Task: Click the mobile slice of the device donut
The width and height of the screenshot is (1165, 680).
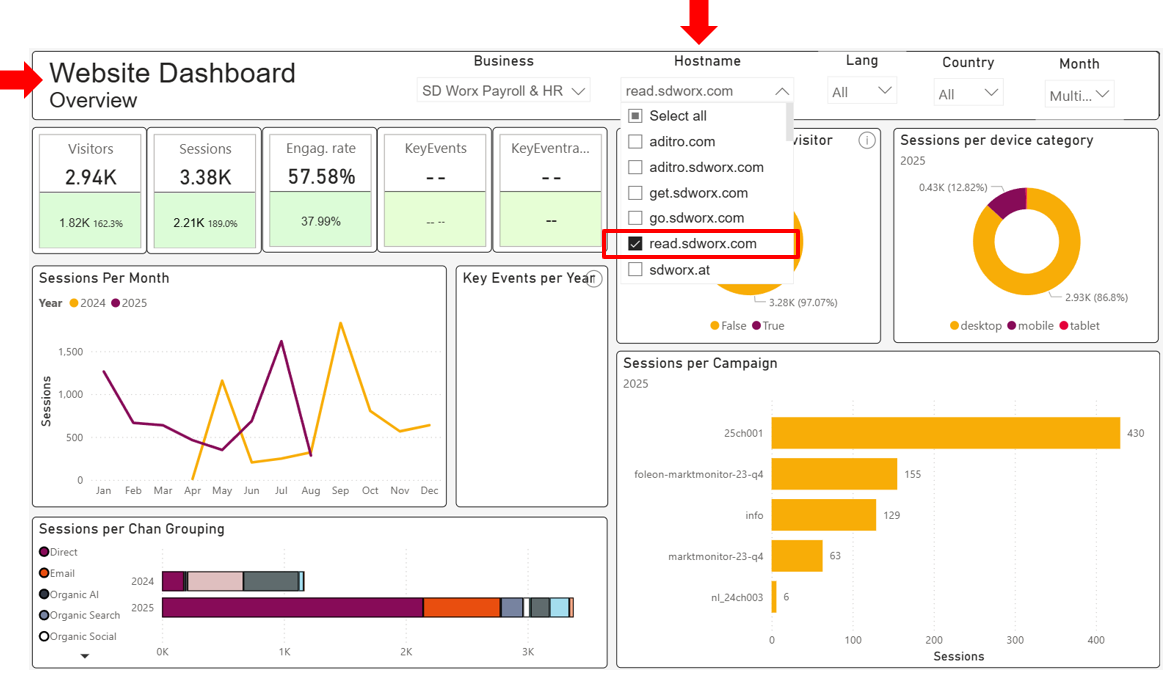Action: pyautogui.click(x=1009, y=201)
